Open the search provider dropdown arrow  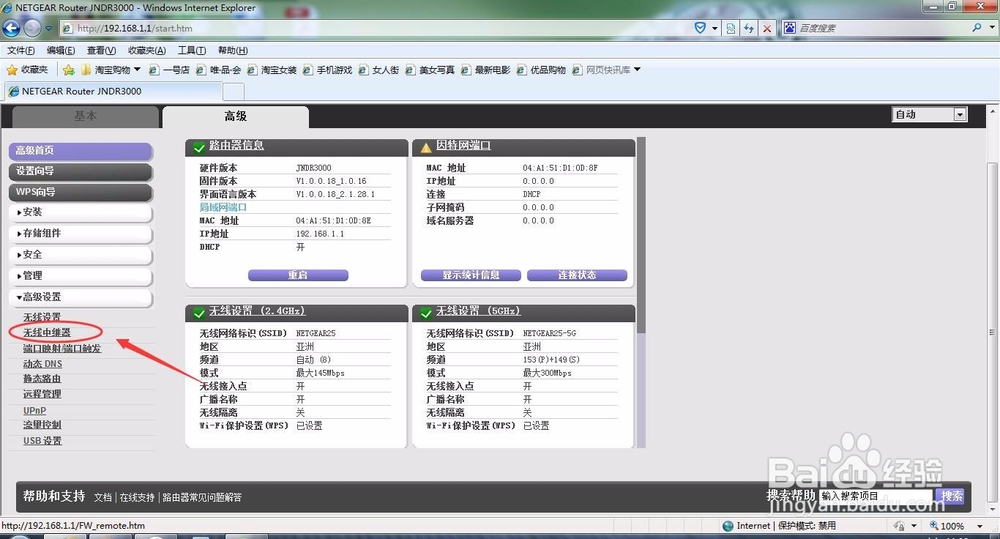(992, 27)
